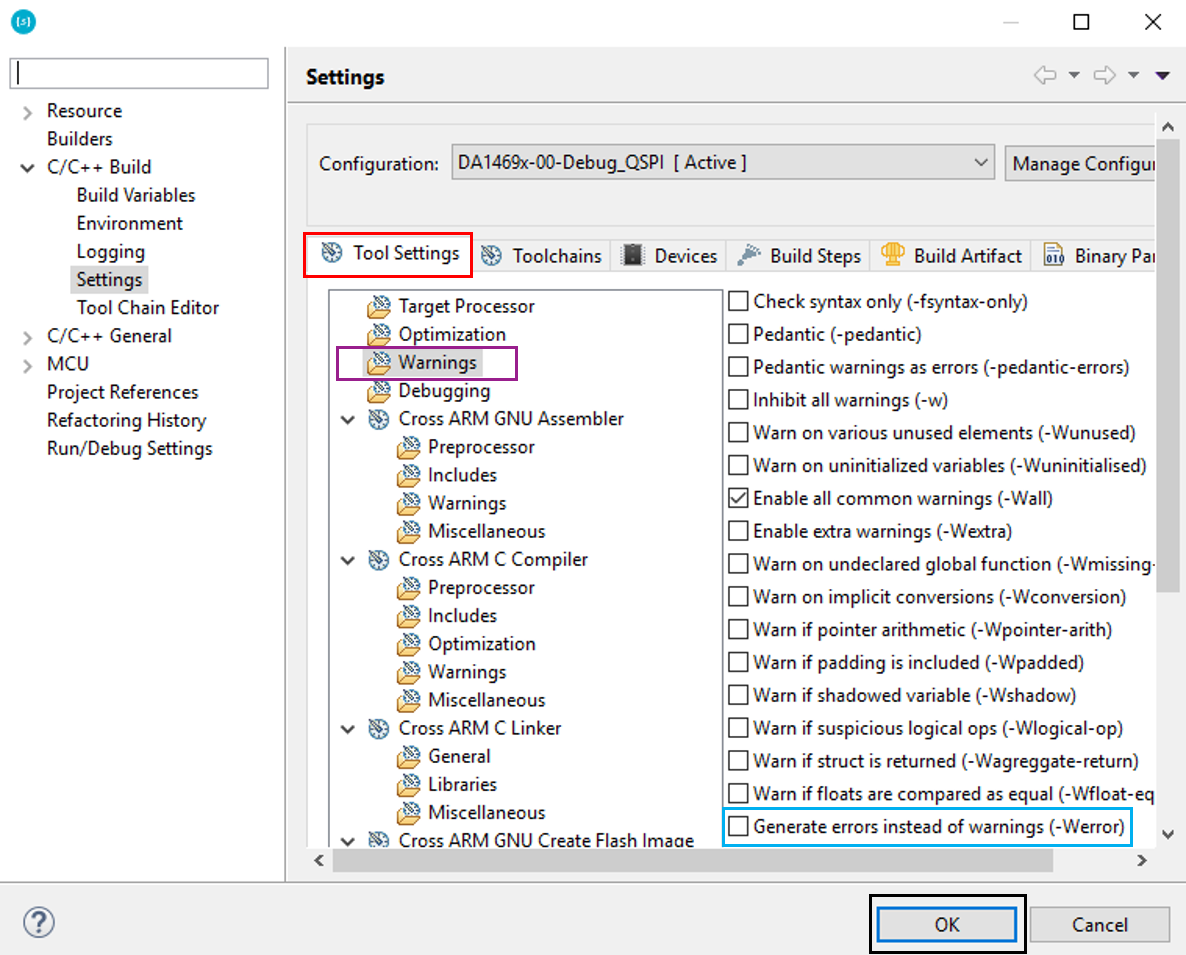1186x955 pixels.
Task: Expand the C/C++ General node
Action: [27, 337]
